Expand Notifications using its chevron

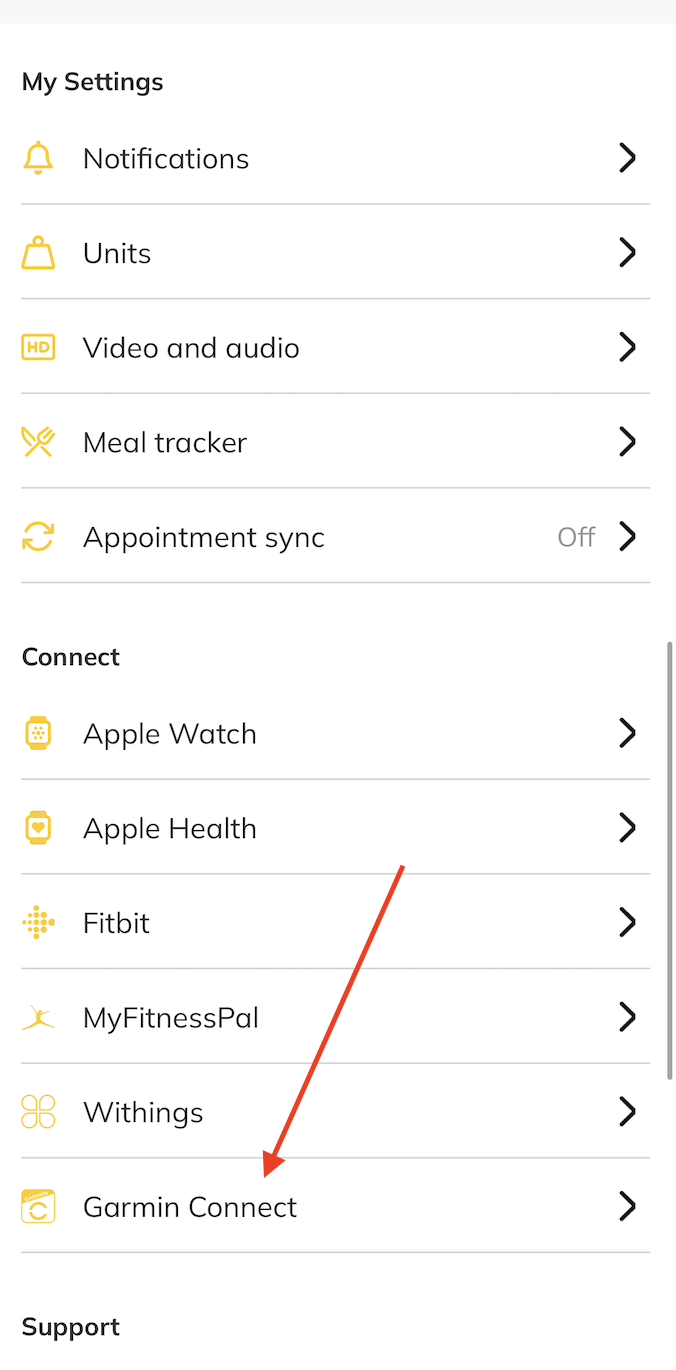(627, 158)
